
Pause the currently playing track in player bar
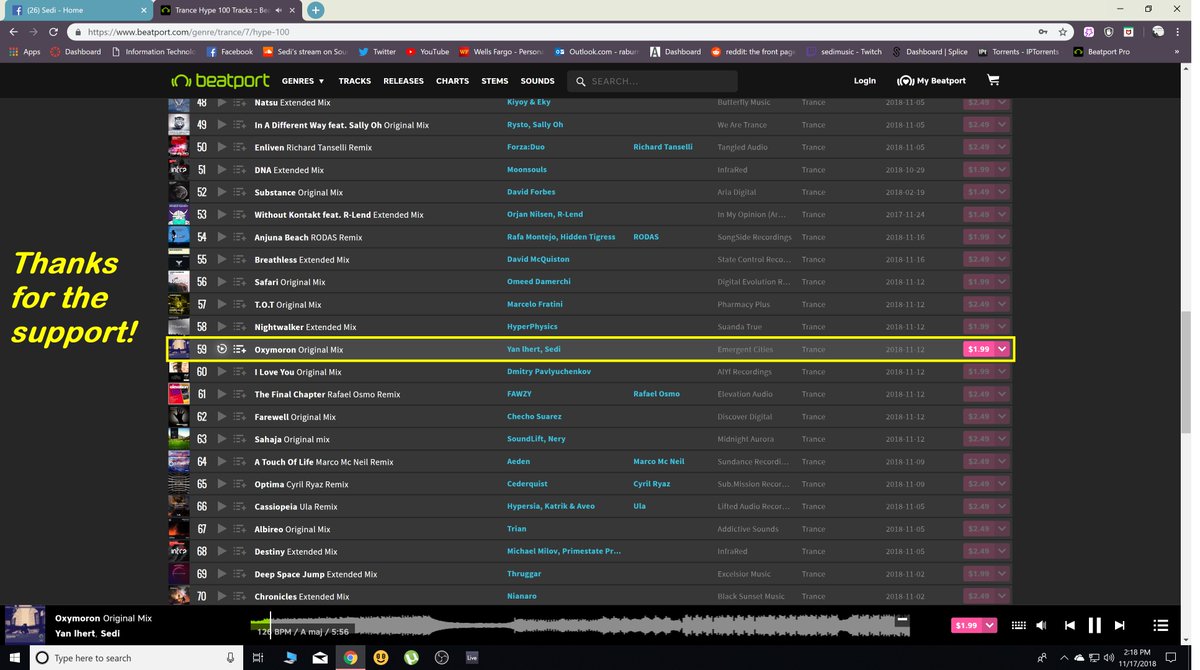pos(1094,625)
